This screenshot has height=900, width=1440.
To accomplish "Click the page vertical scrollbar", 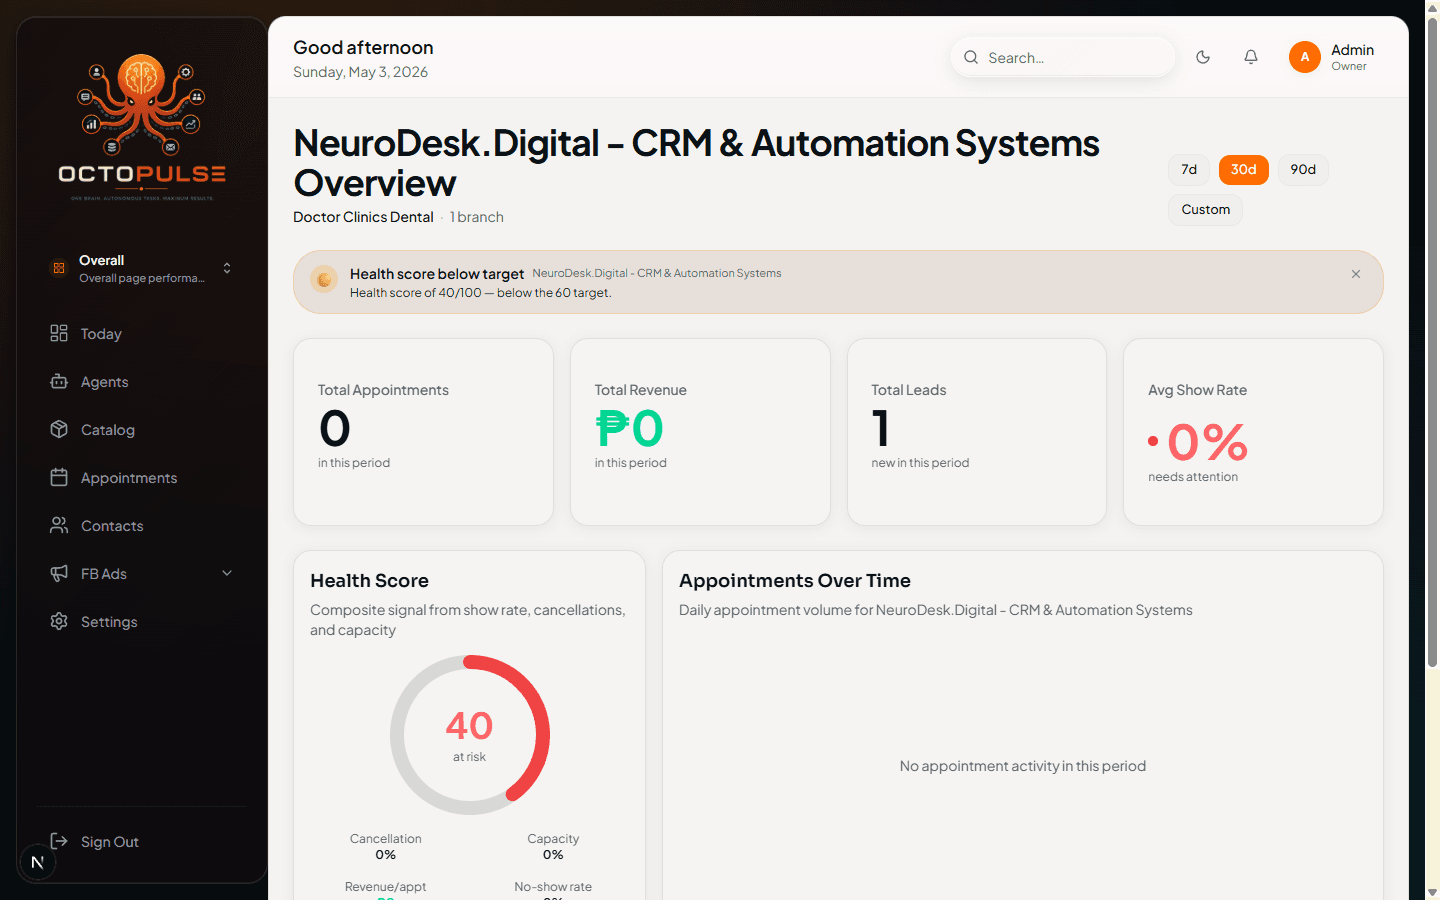I will [1432, 340].
